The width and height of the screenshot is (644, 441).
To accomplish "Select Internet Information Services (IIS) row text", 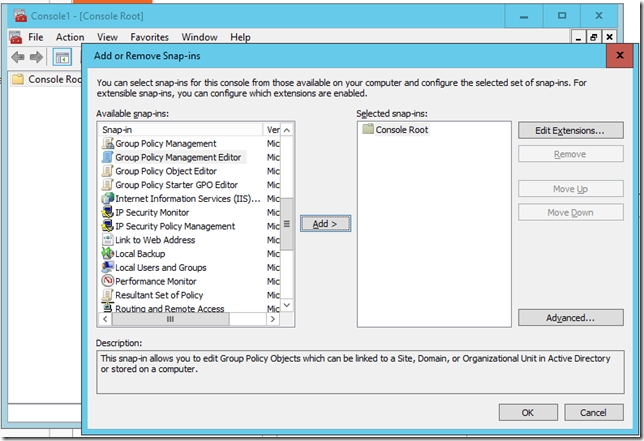I will (188, 199).
